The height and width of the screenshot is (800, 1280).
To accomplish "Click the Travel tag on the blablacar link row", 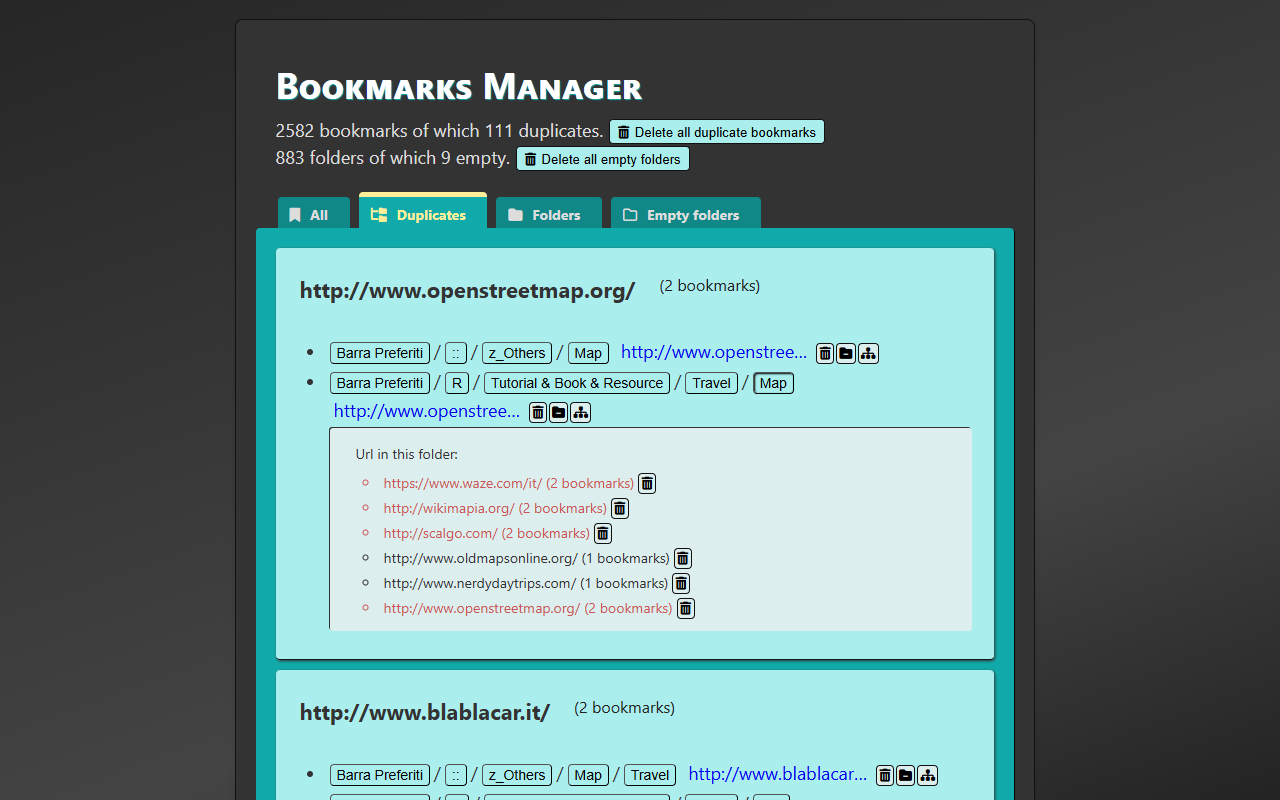I will [650, 775].
